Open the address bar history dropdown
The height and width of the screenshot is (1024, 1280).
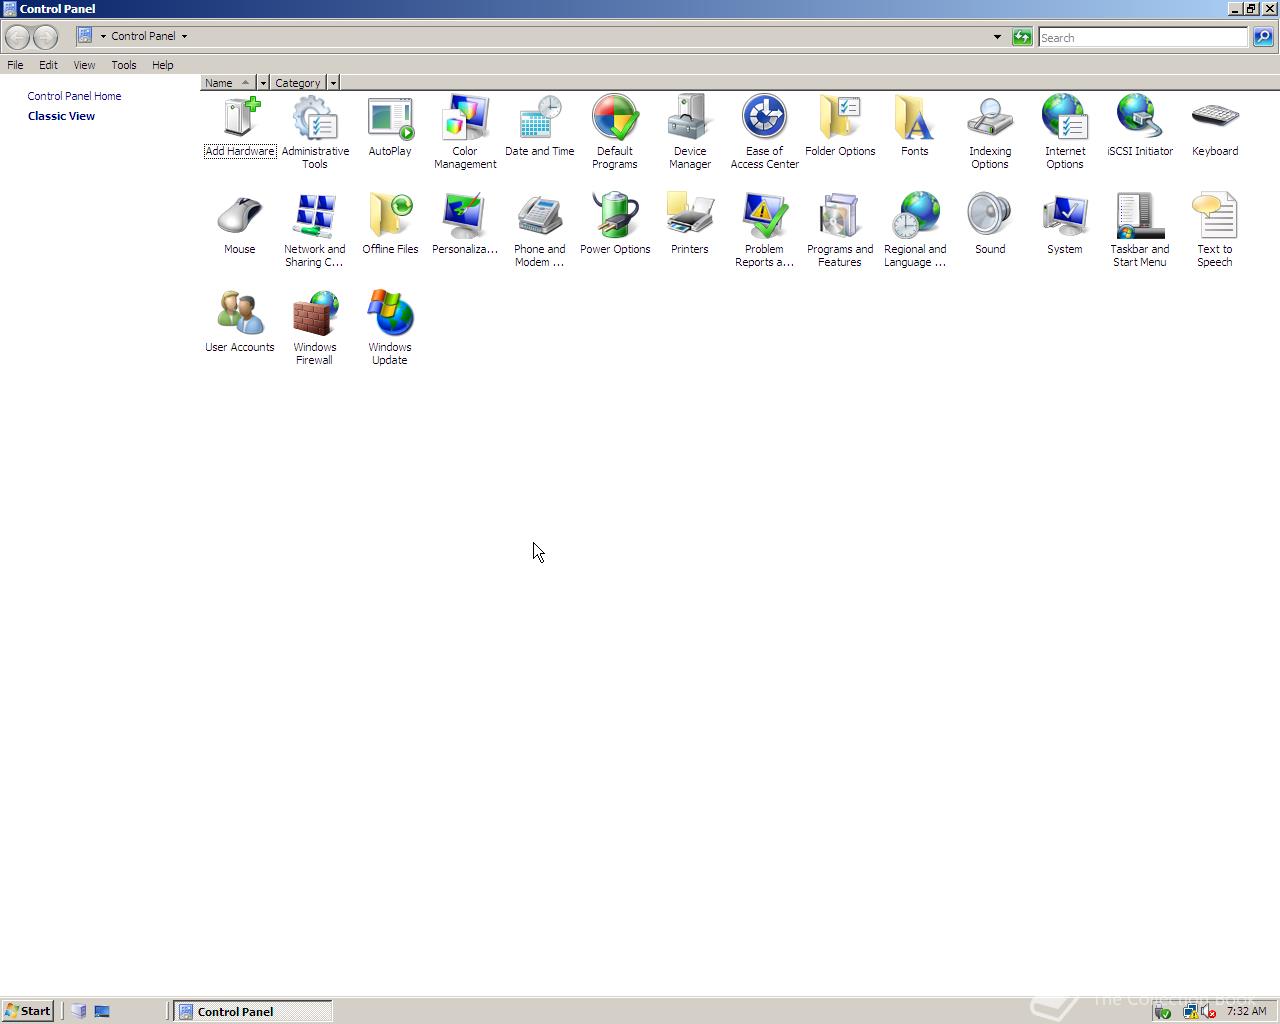click(x=997, y=37)
